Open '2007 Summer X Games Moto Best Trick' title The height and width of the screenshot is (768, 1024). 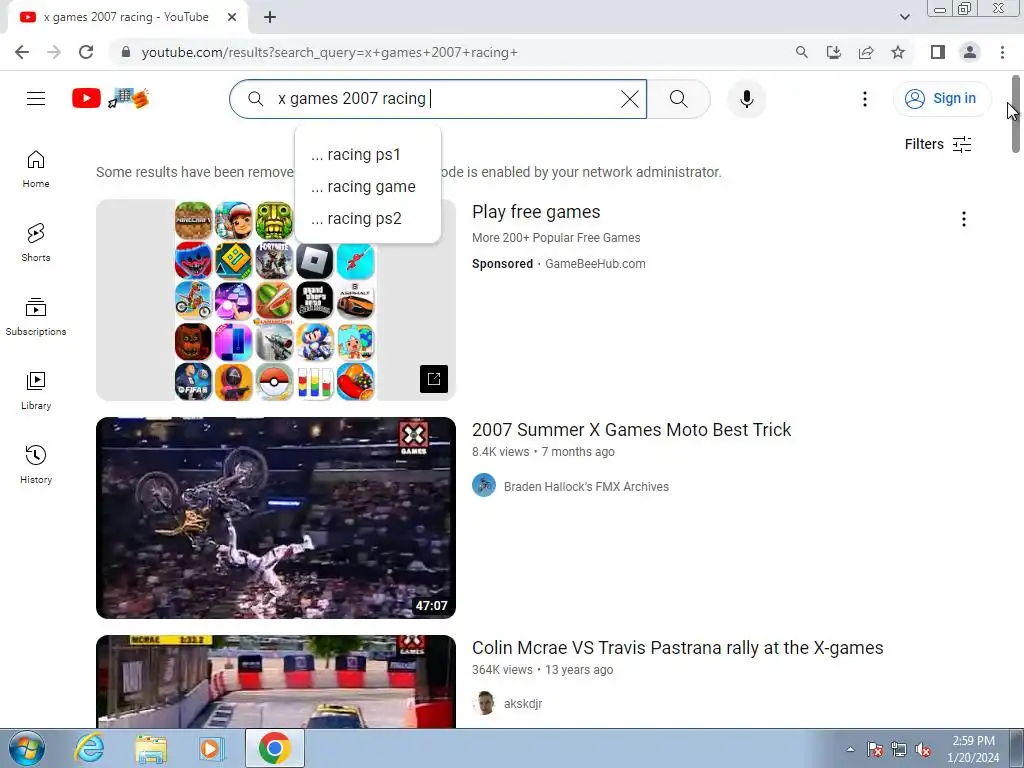632,430
